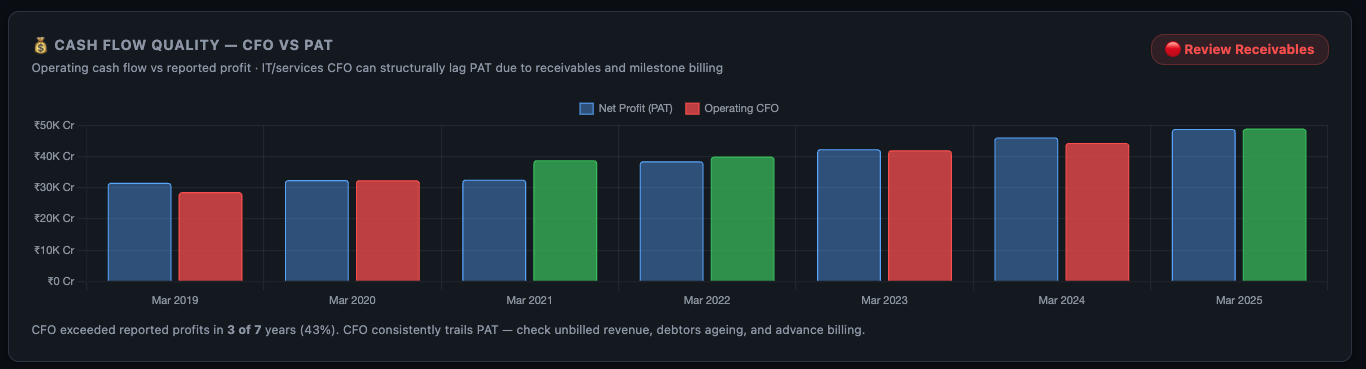Toggle Net Profit (PAT) legend item
The image size is (1366, 369).
click(x=626, y=108)
